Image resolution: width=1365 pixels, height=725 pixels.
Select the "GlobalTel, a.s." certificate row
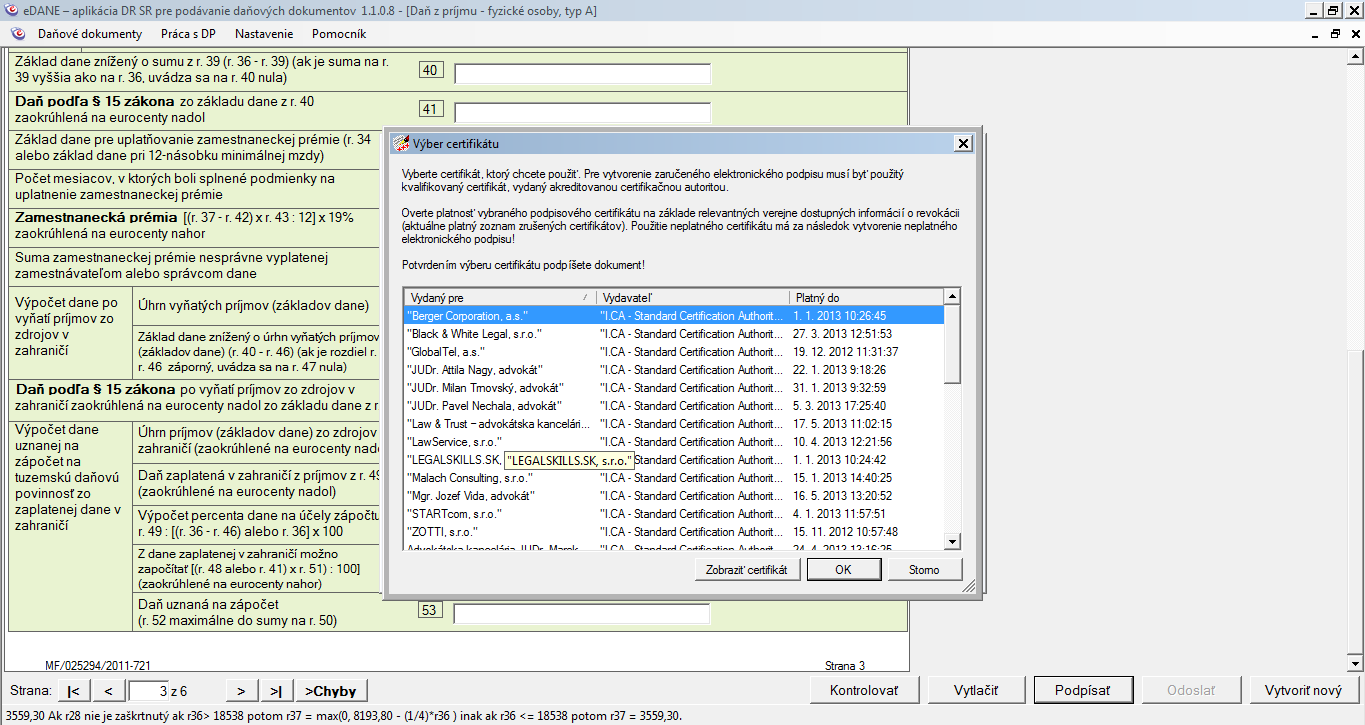674,352
